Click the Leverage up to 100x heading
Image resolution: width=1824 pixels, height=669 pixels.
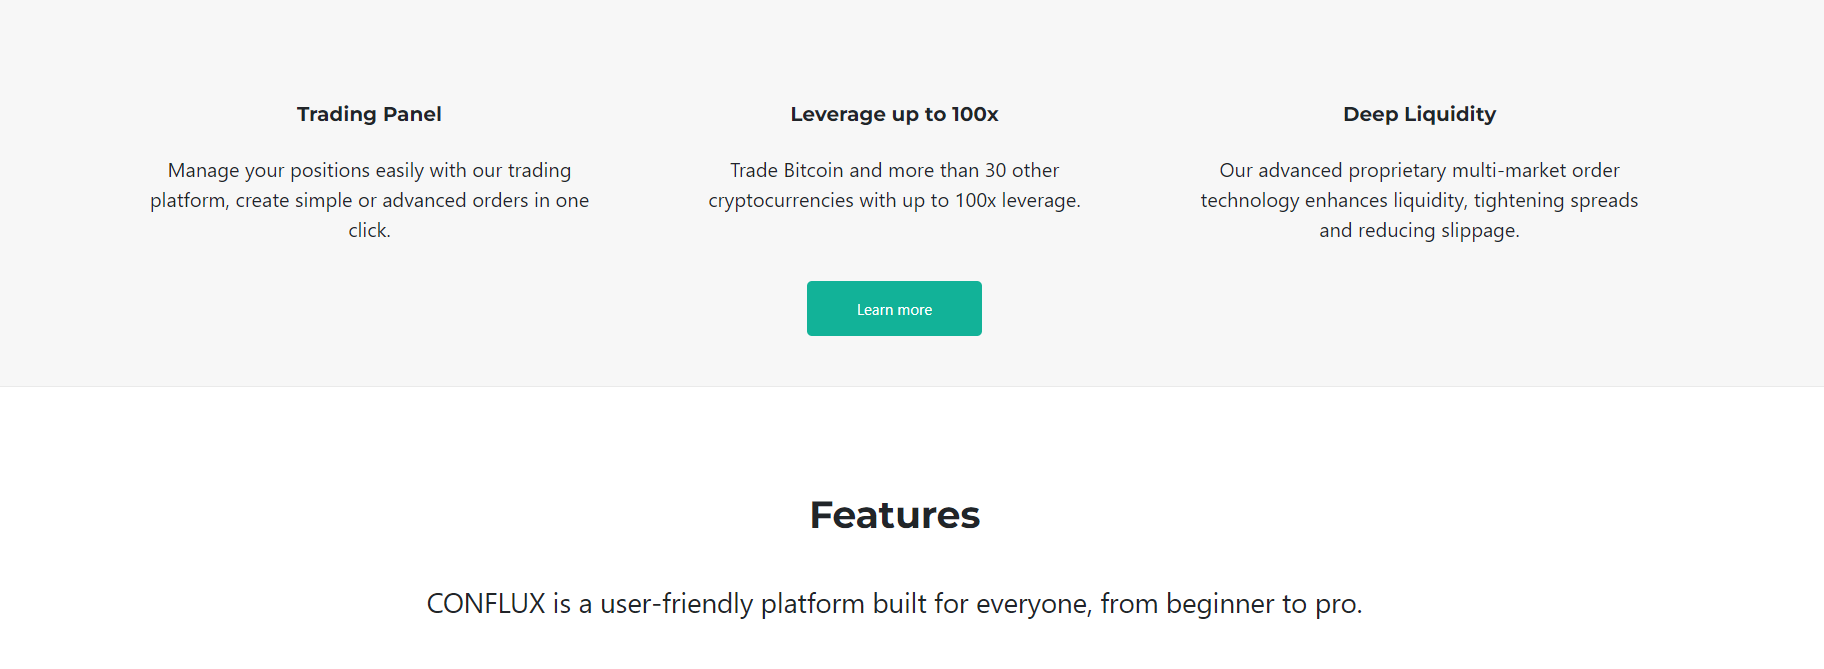894,114
